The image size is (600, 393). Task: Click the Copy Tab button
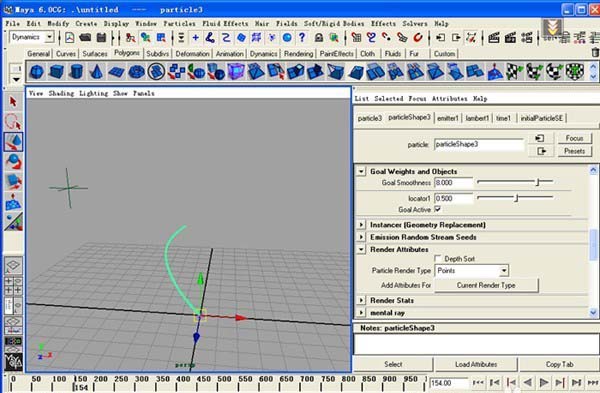tap(559, 364)
